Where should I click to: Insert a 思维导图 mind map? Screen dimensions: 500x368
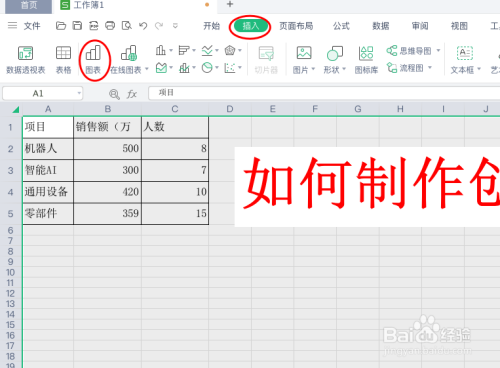(413, 51)
